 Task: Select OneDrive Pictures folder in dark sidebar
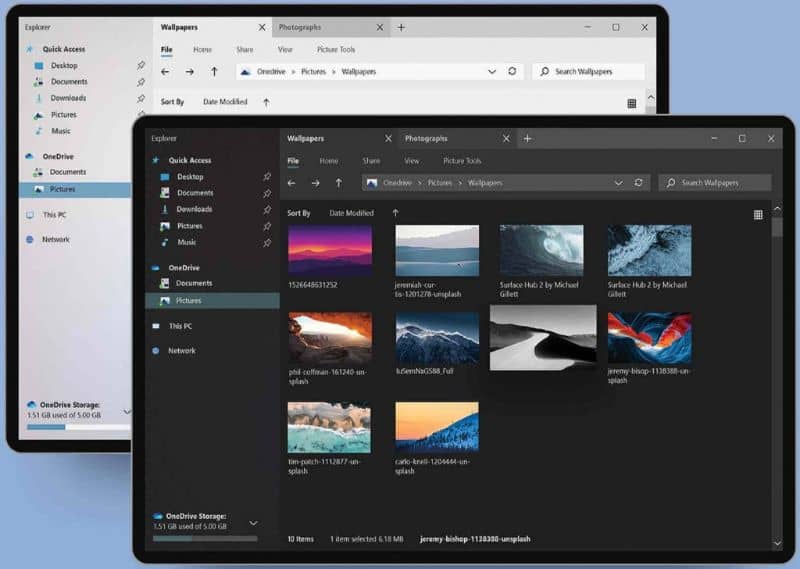click(x=213, y=301)
